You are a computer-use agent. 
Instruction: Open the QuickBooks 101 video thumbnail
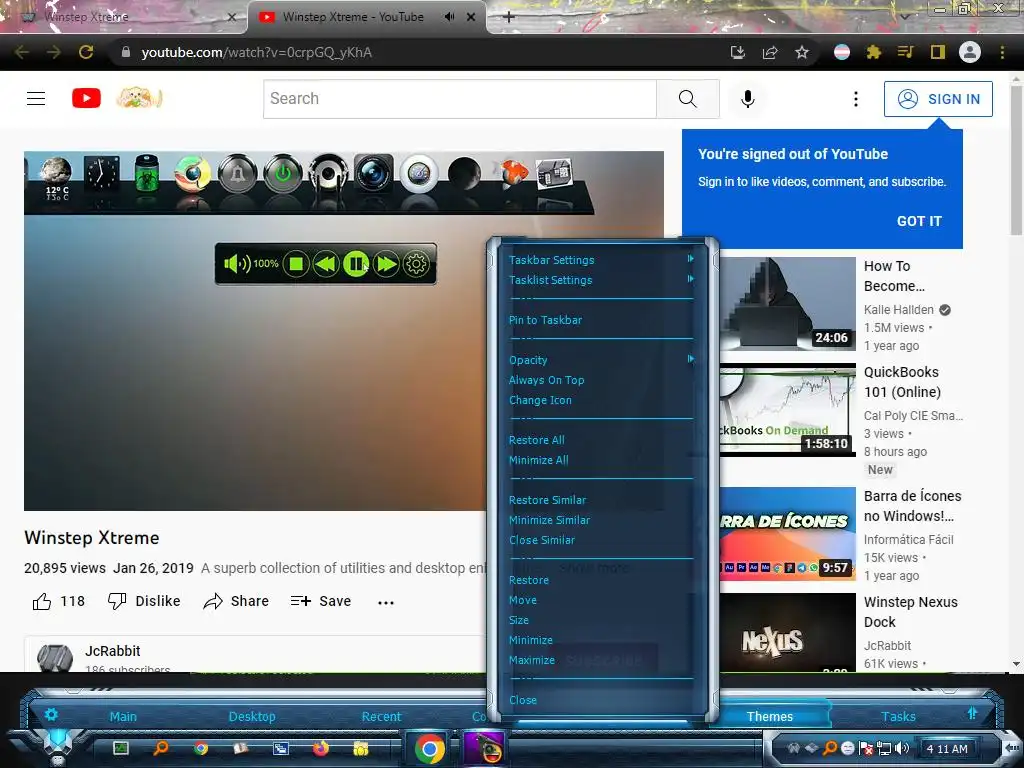pyautogui.click(x=788, y=409)
